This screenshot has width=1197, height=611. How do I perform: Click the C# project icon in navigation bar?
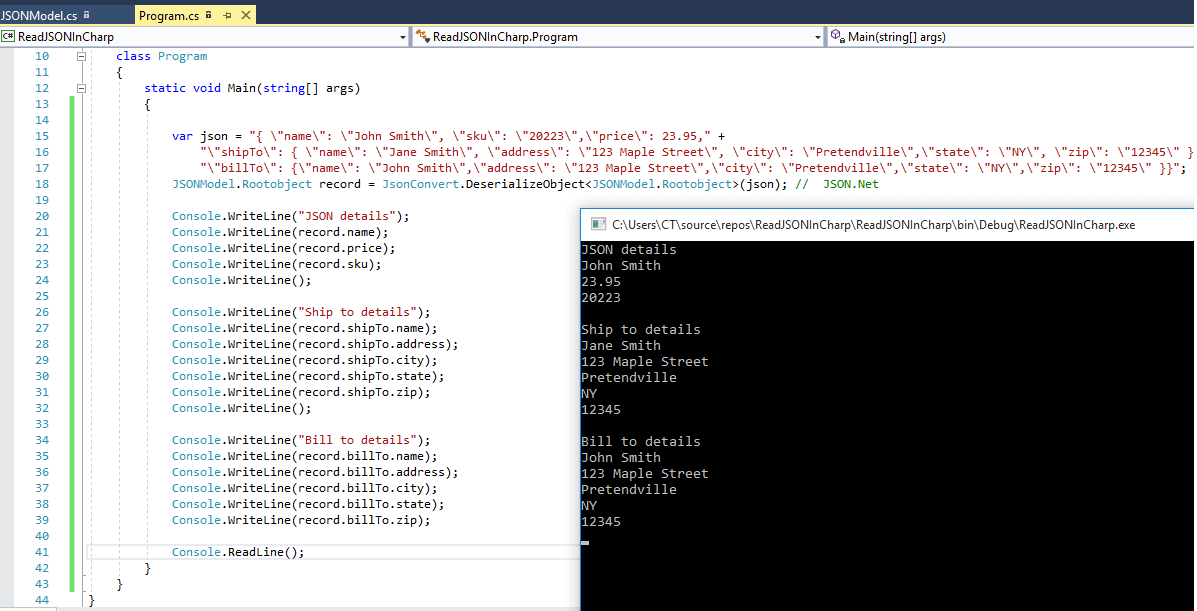pyautogui.click(x=9, y=36)
